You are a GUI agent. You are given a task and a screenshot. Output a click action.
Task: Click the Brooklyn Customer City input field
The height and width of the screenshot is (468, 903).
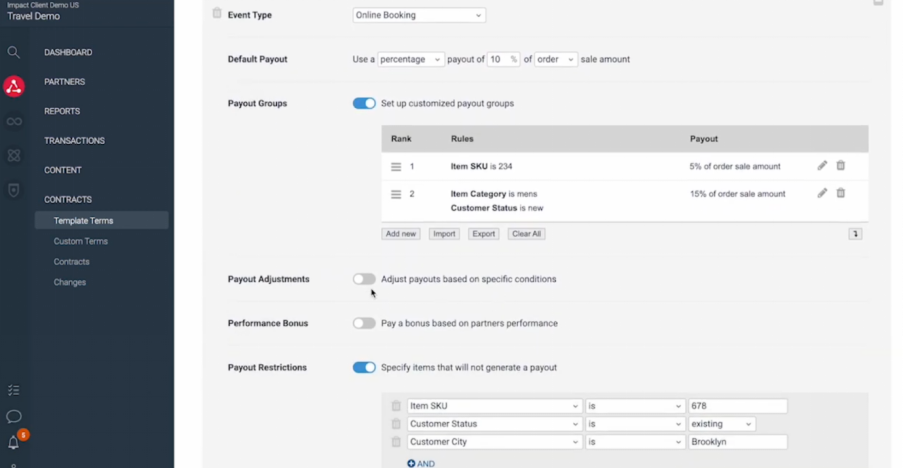coord(737,442)
